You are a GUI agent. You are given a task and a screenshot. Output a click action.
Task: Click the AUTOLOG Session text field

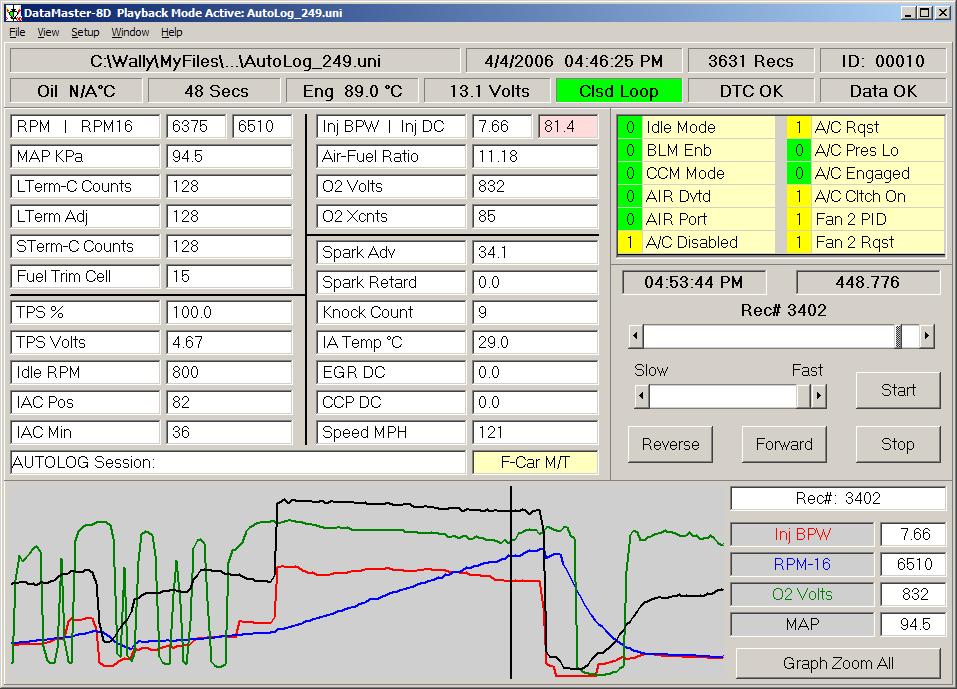click(x=238, y=462)
